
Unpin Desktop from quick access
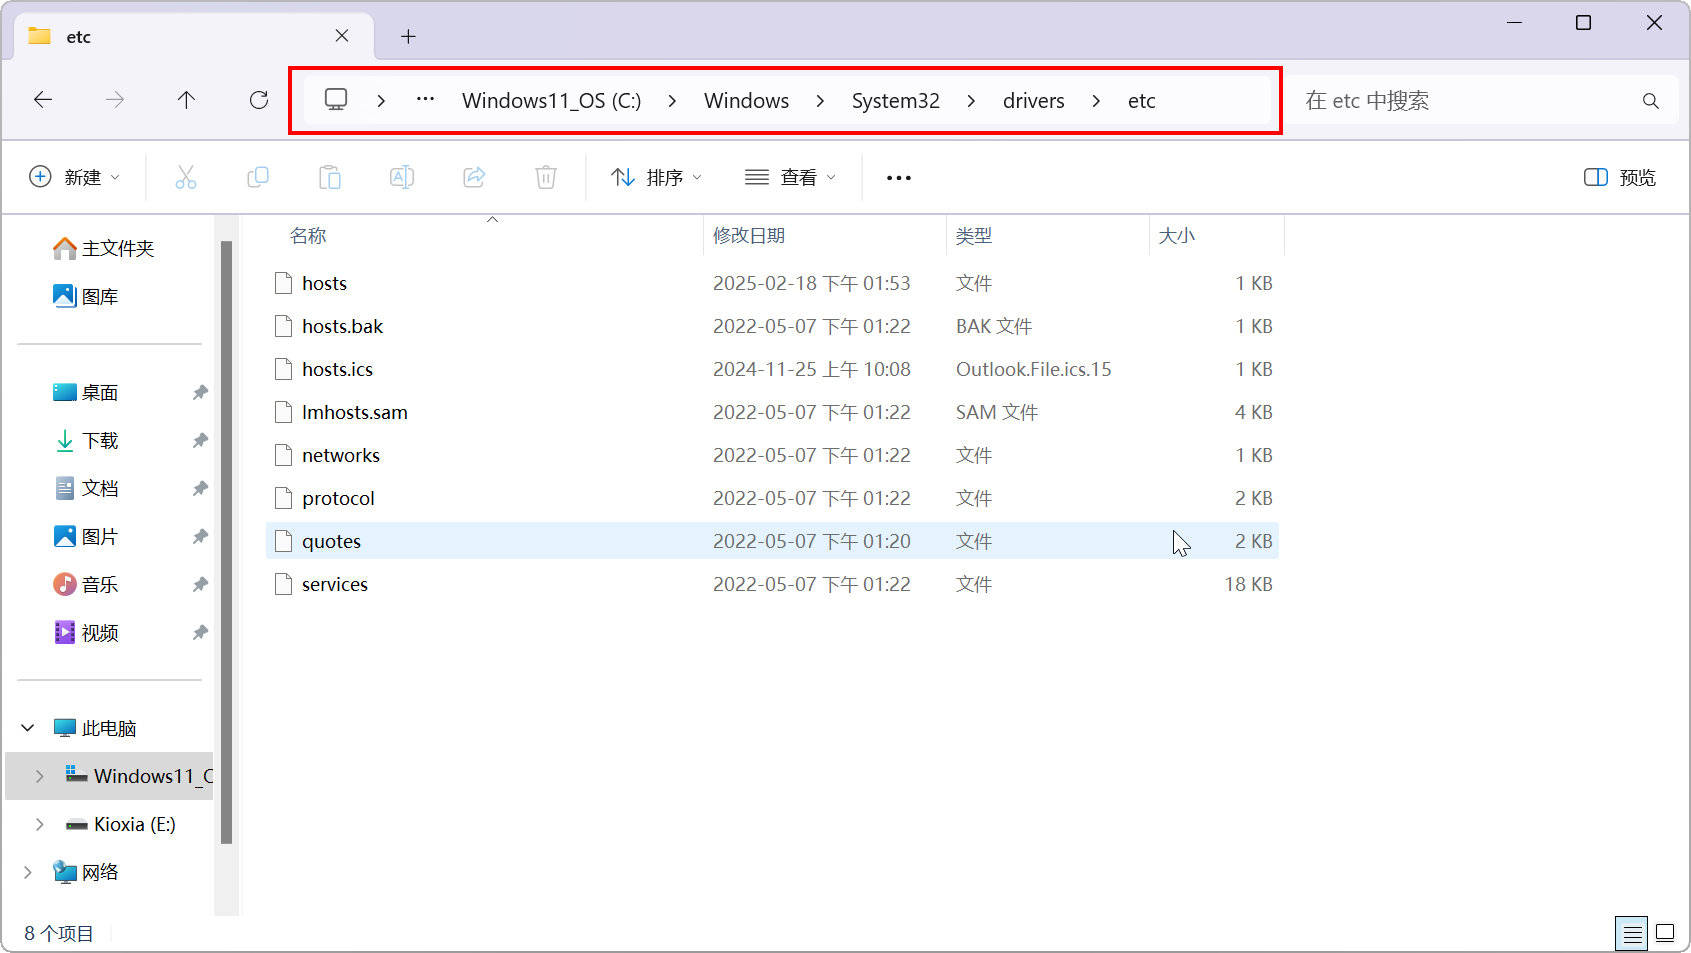pyautogui.click(x=200, y=393)
